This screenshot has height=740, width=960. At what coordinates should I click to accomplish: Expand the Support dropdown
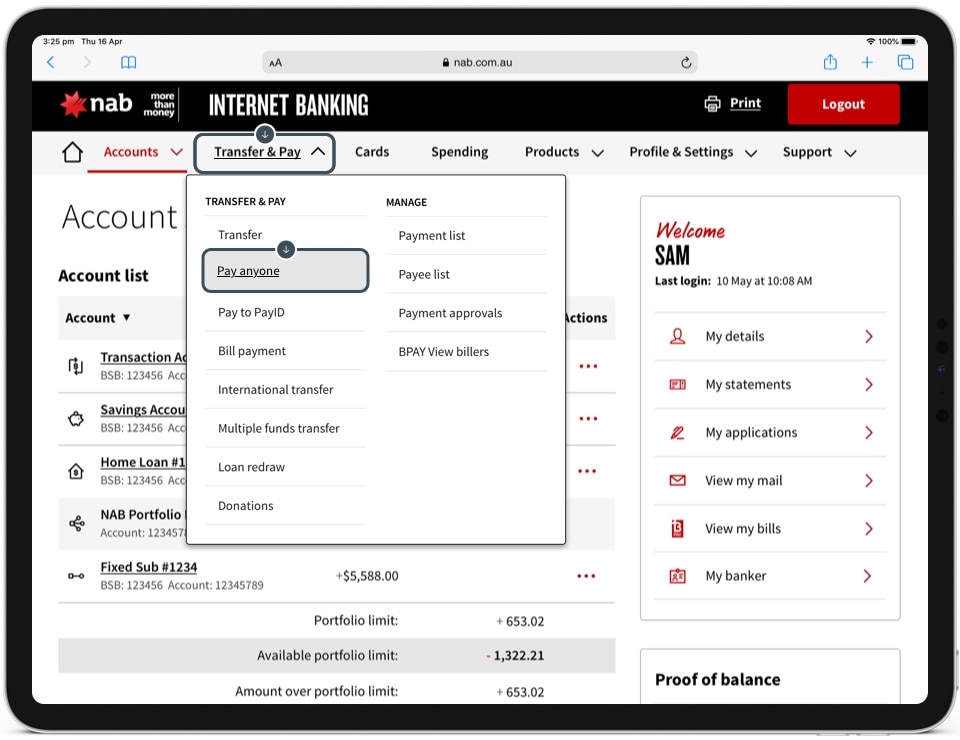850,153
